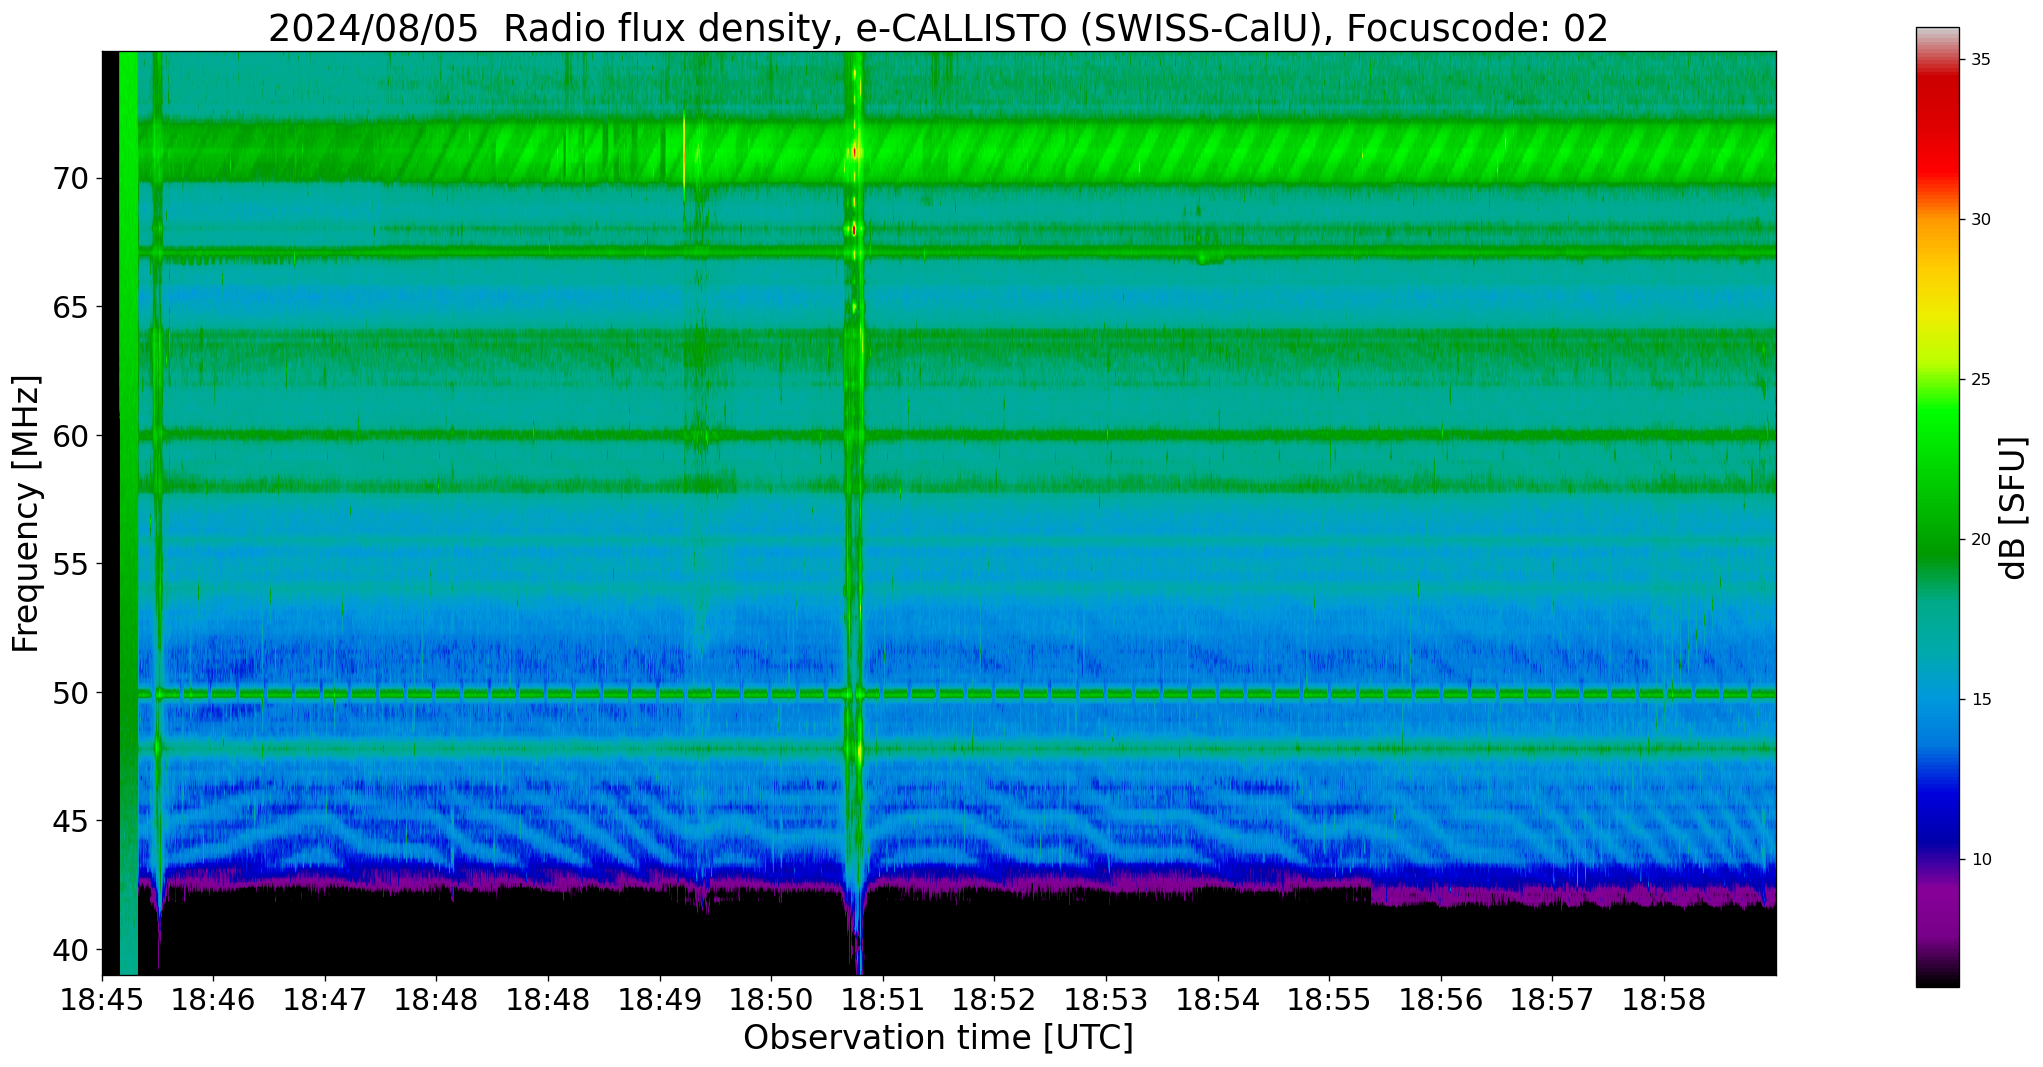This screenshot has height=1067, width=2043.
Task: Click the 70 MHz frequency tick label
Action: click(x=70, y=179)
